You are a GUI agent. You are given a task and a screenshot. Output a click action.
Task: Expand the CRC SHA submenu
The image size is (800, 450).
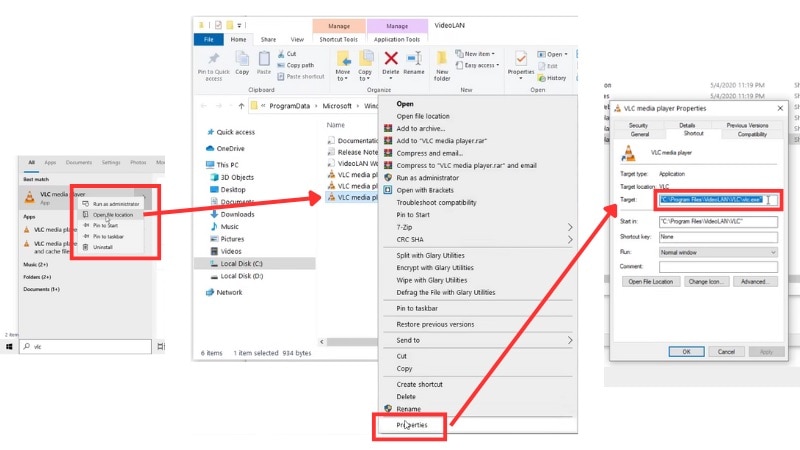tap(479, 240)
